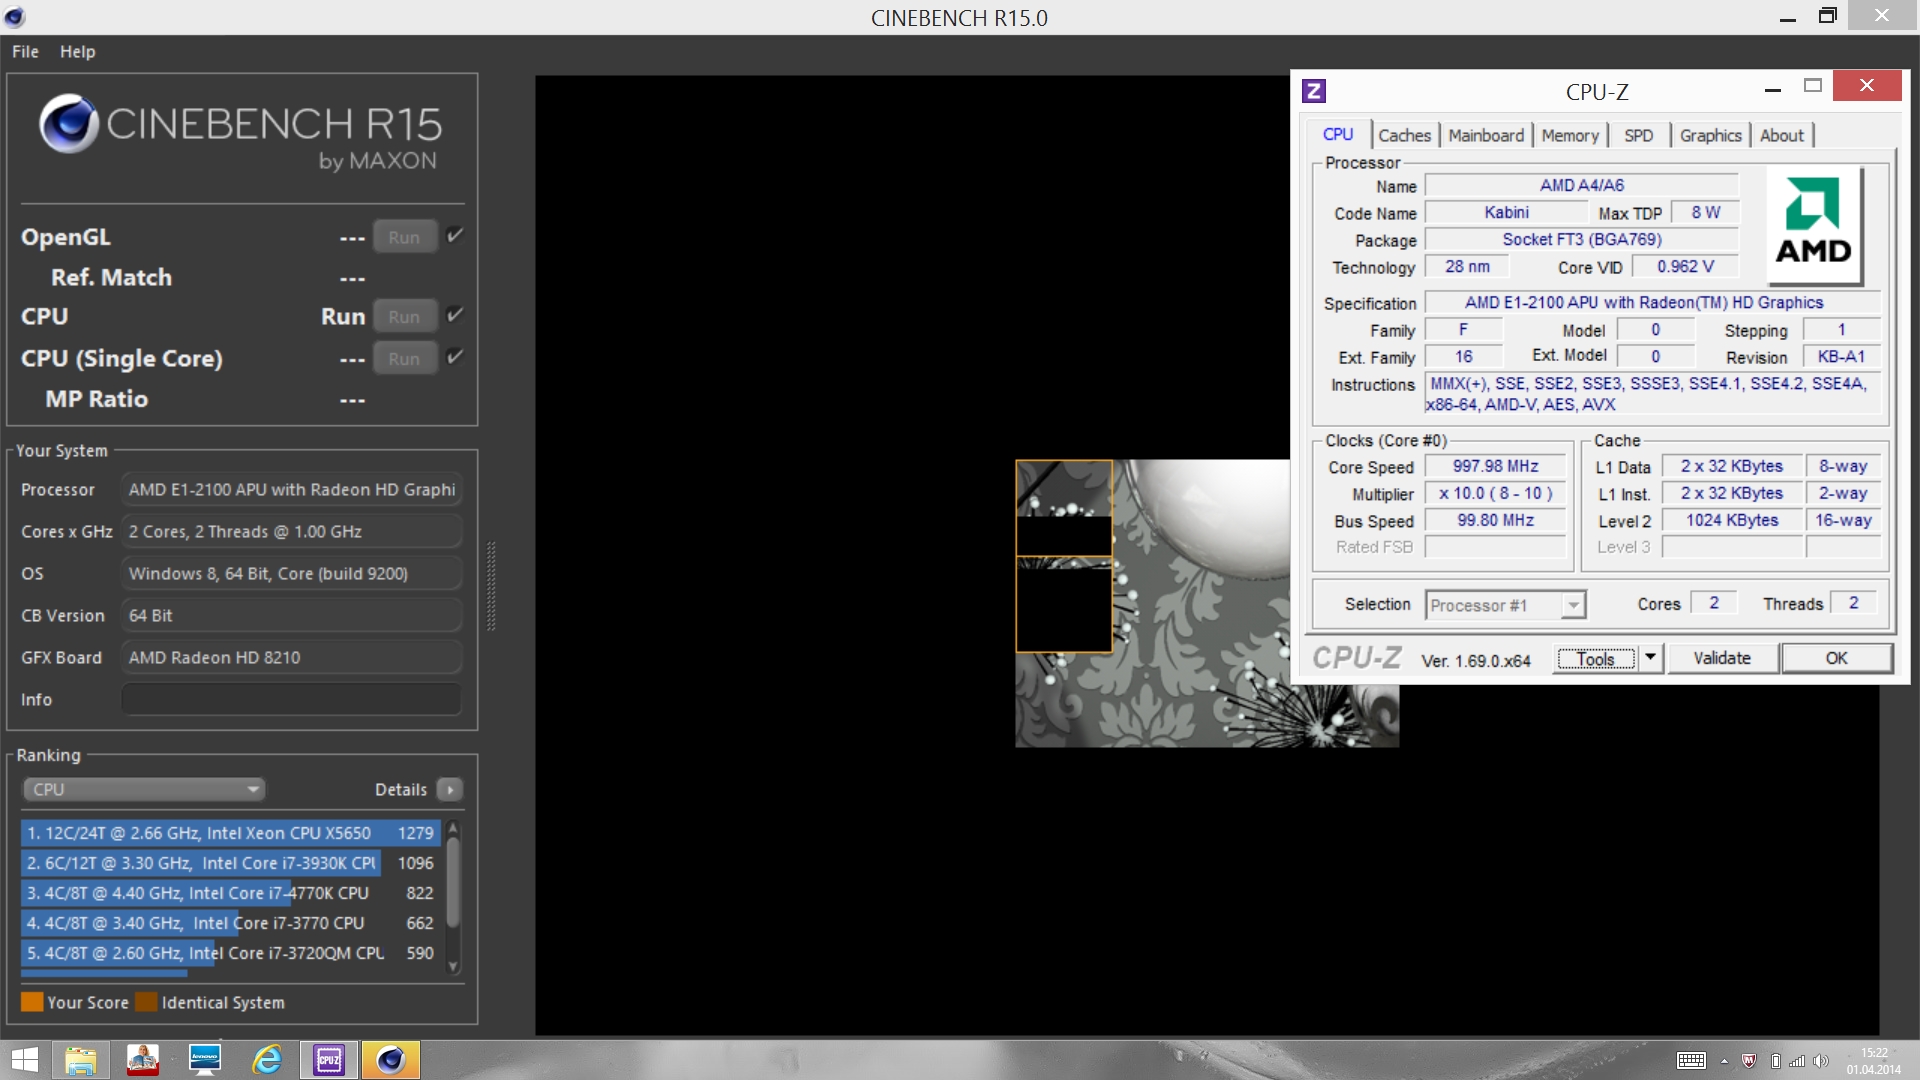Click the volume speaker tray icon

click(1820, 1061)
